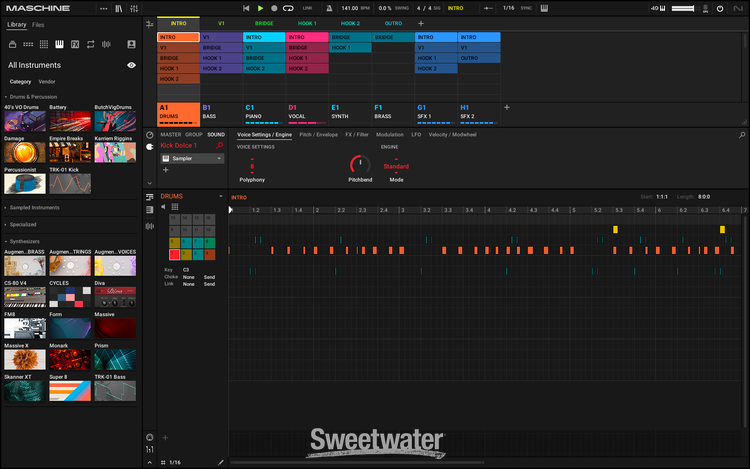Select the FX effects icon in browser
The width and height of the screenshot is (750, 469).
coord(75,44)
